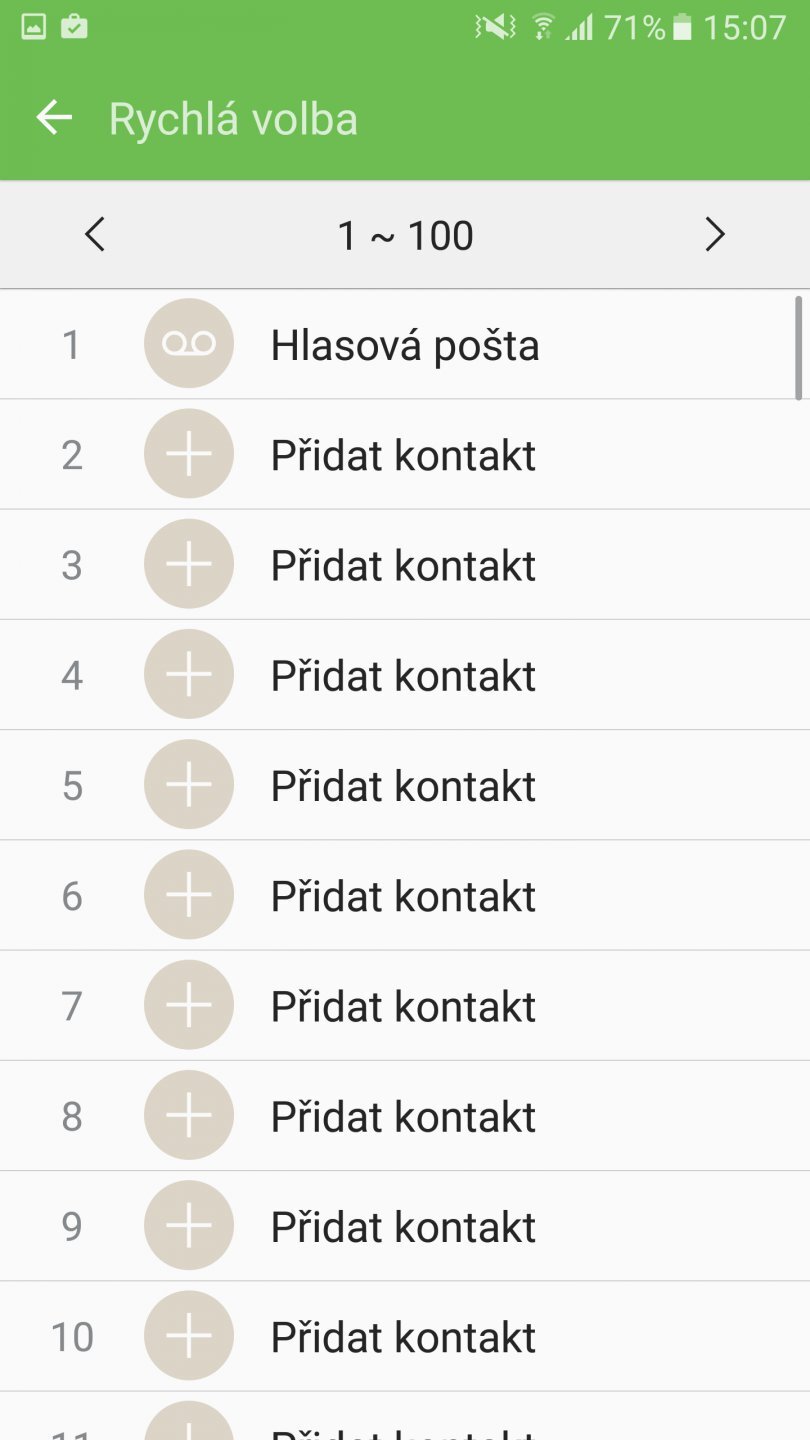
Task: Tap plus icon for speed dial 6
Action: (189, 895)
